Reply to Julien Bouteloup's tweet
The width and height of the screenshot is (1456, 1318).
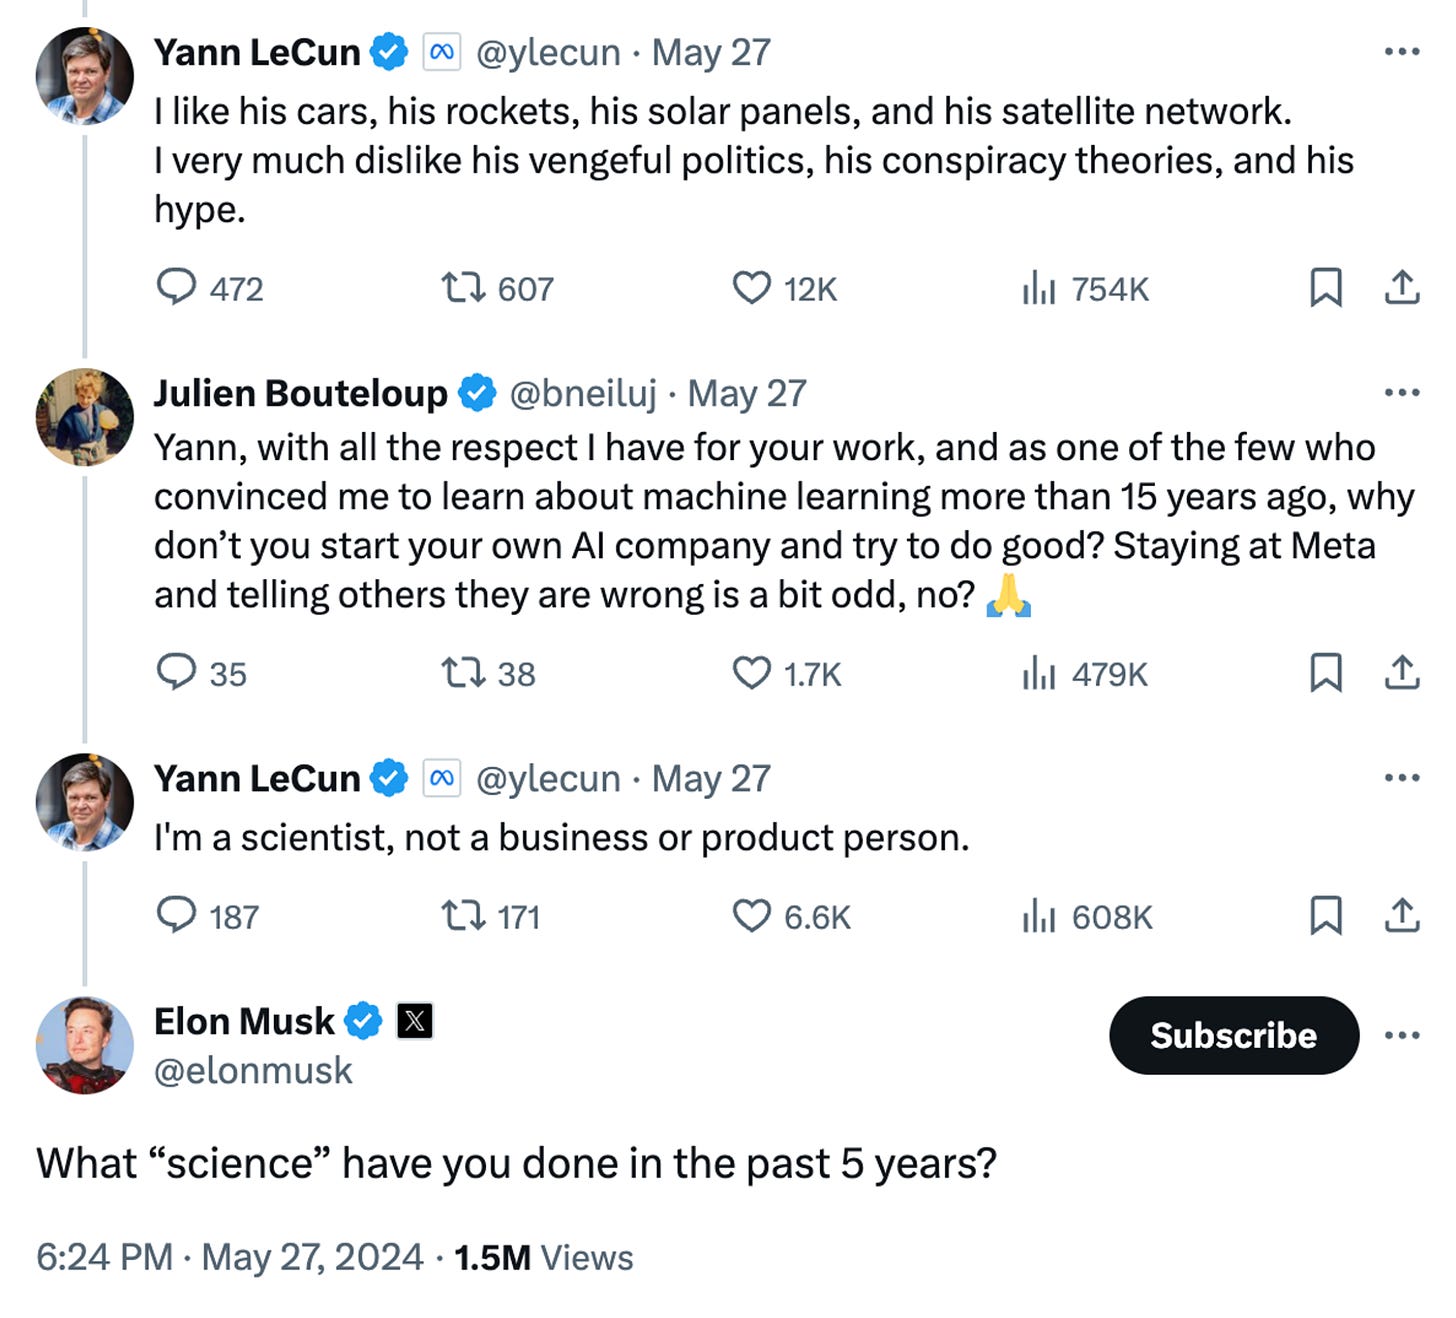(x=177, y=672)
